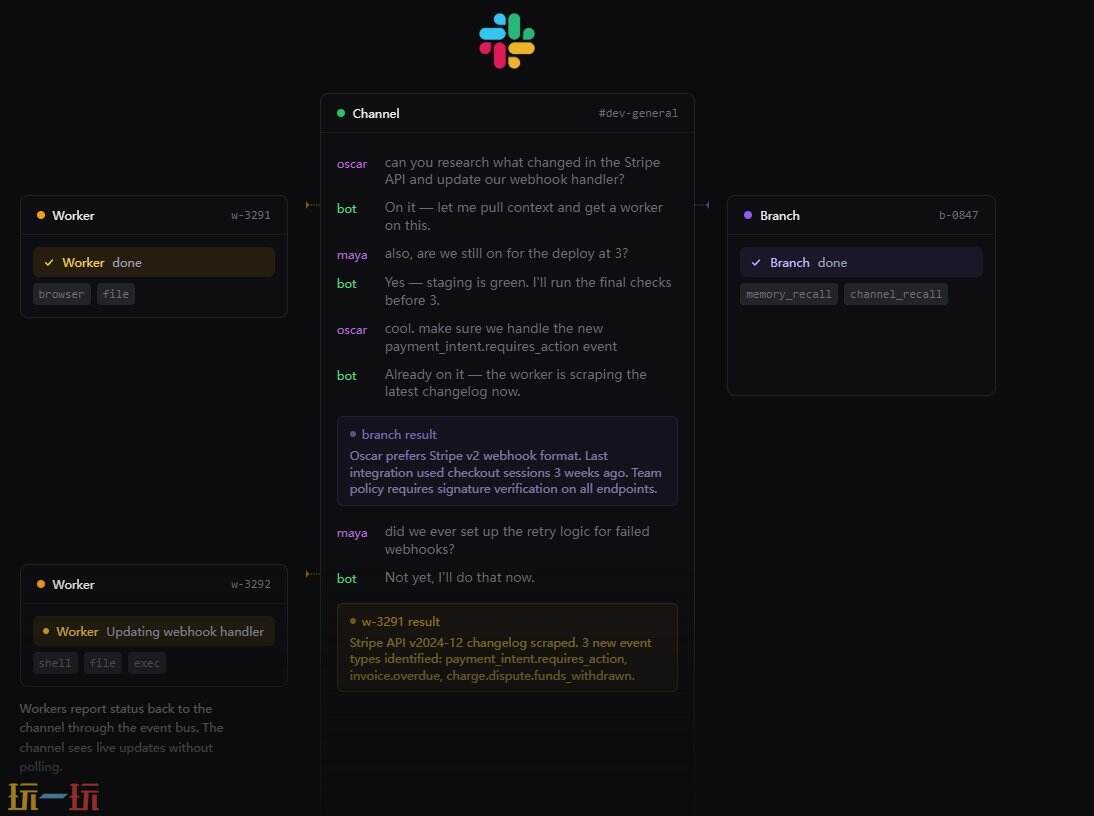Open the w-3291 result message card
Viewport: 1094px width, 816px height.
pos(507,648)
